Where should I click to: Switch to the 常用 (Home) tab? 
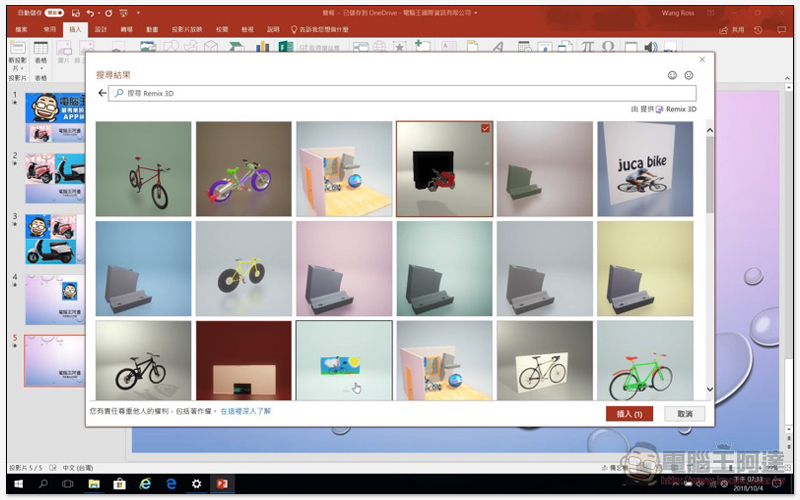pos(49,30)
